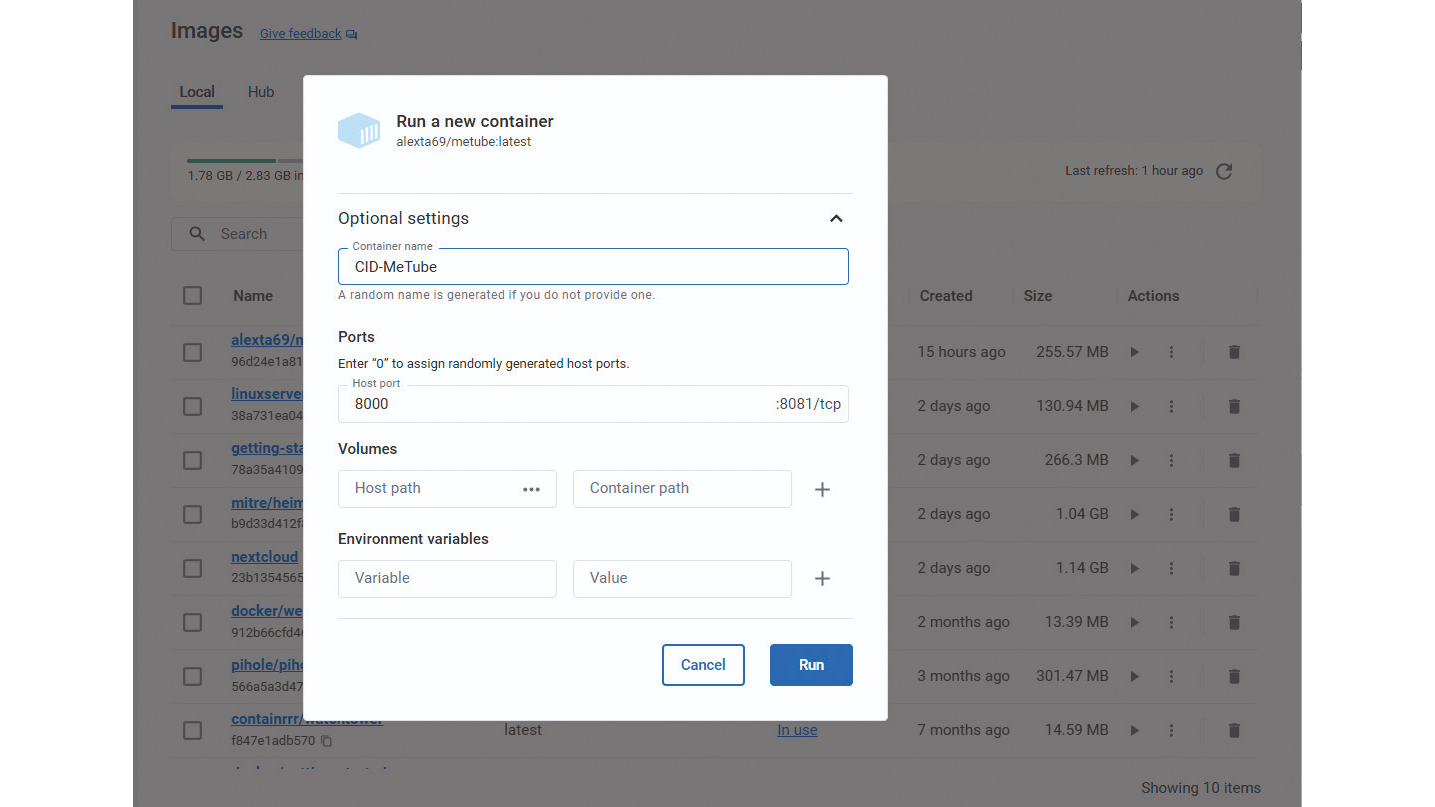Screen dimensions: 1435x807
Task: Open more actions for 255.57 MB image
Action: tap(1171, 352)
